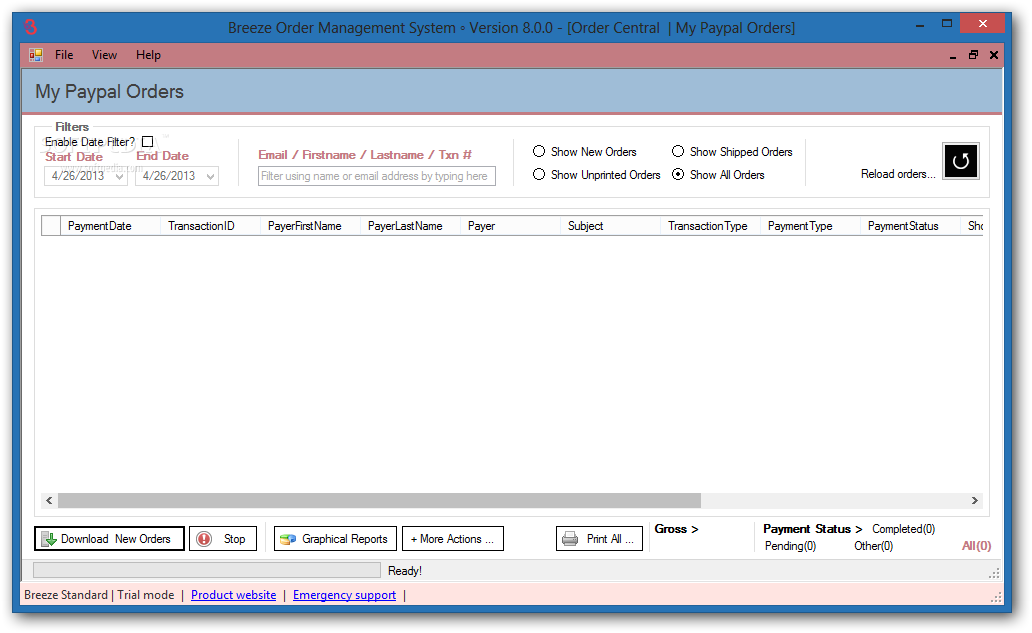Click the PaymentStatus column header
This screenshot has height=633, width=1032.
point(911,226)
